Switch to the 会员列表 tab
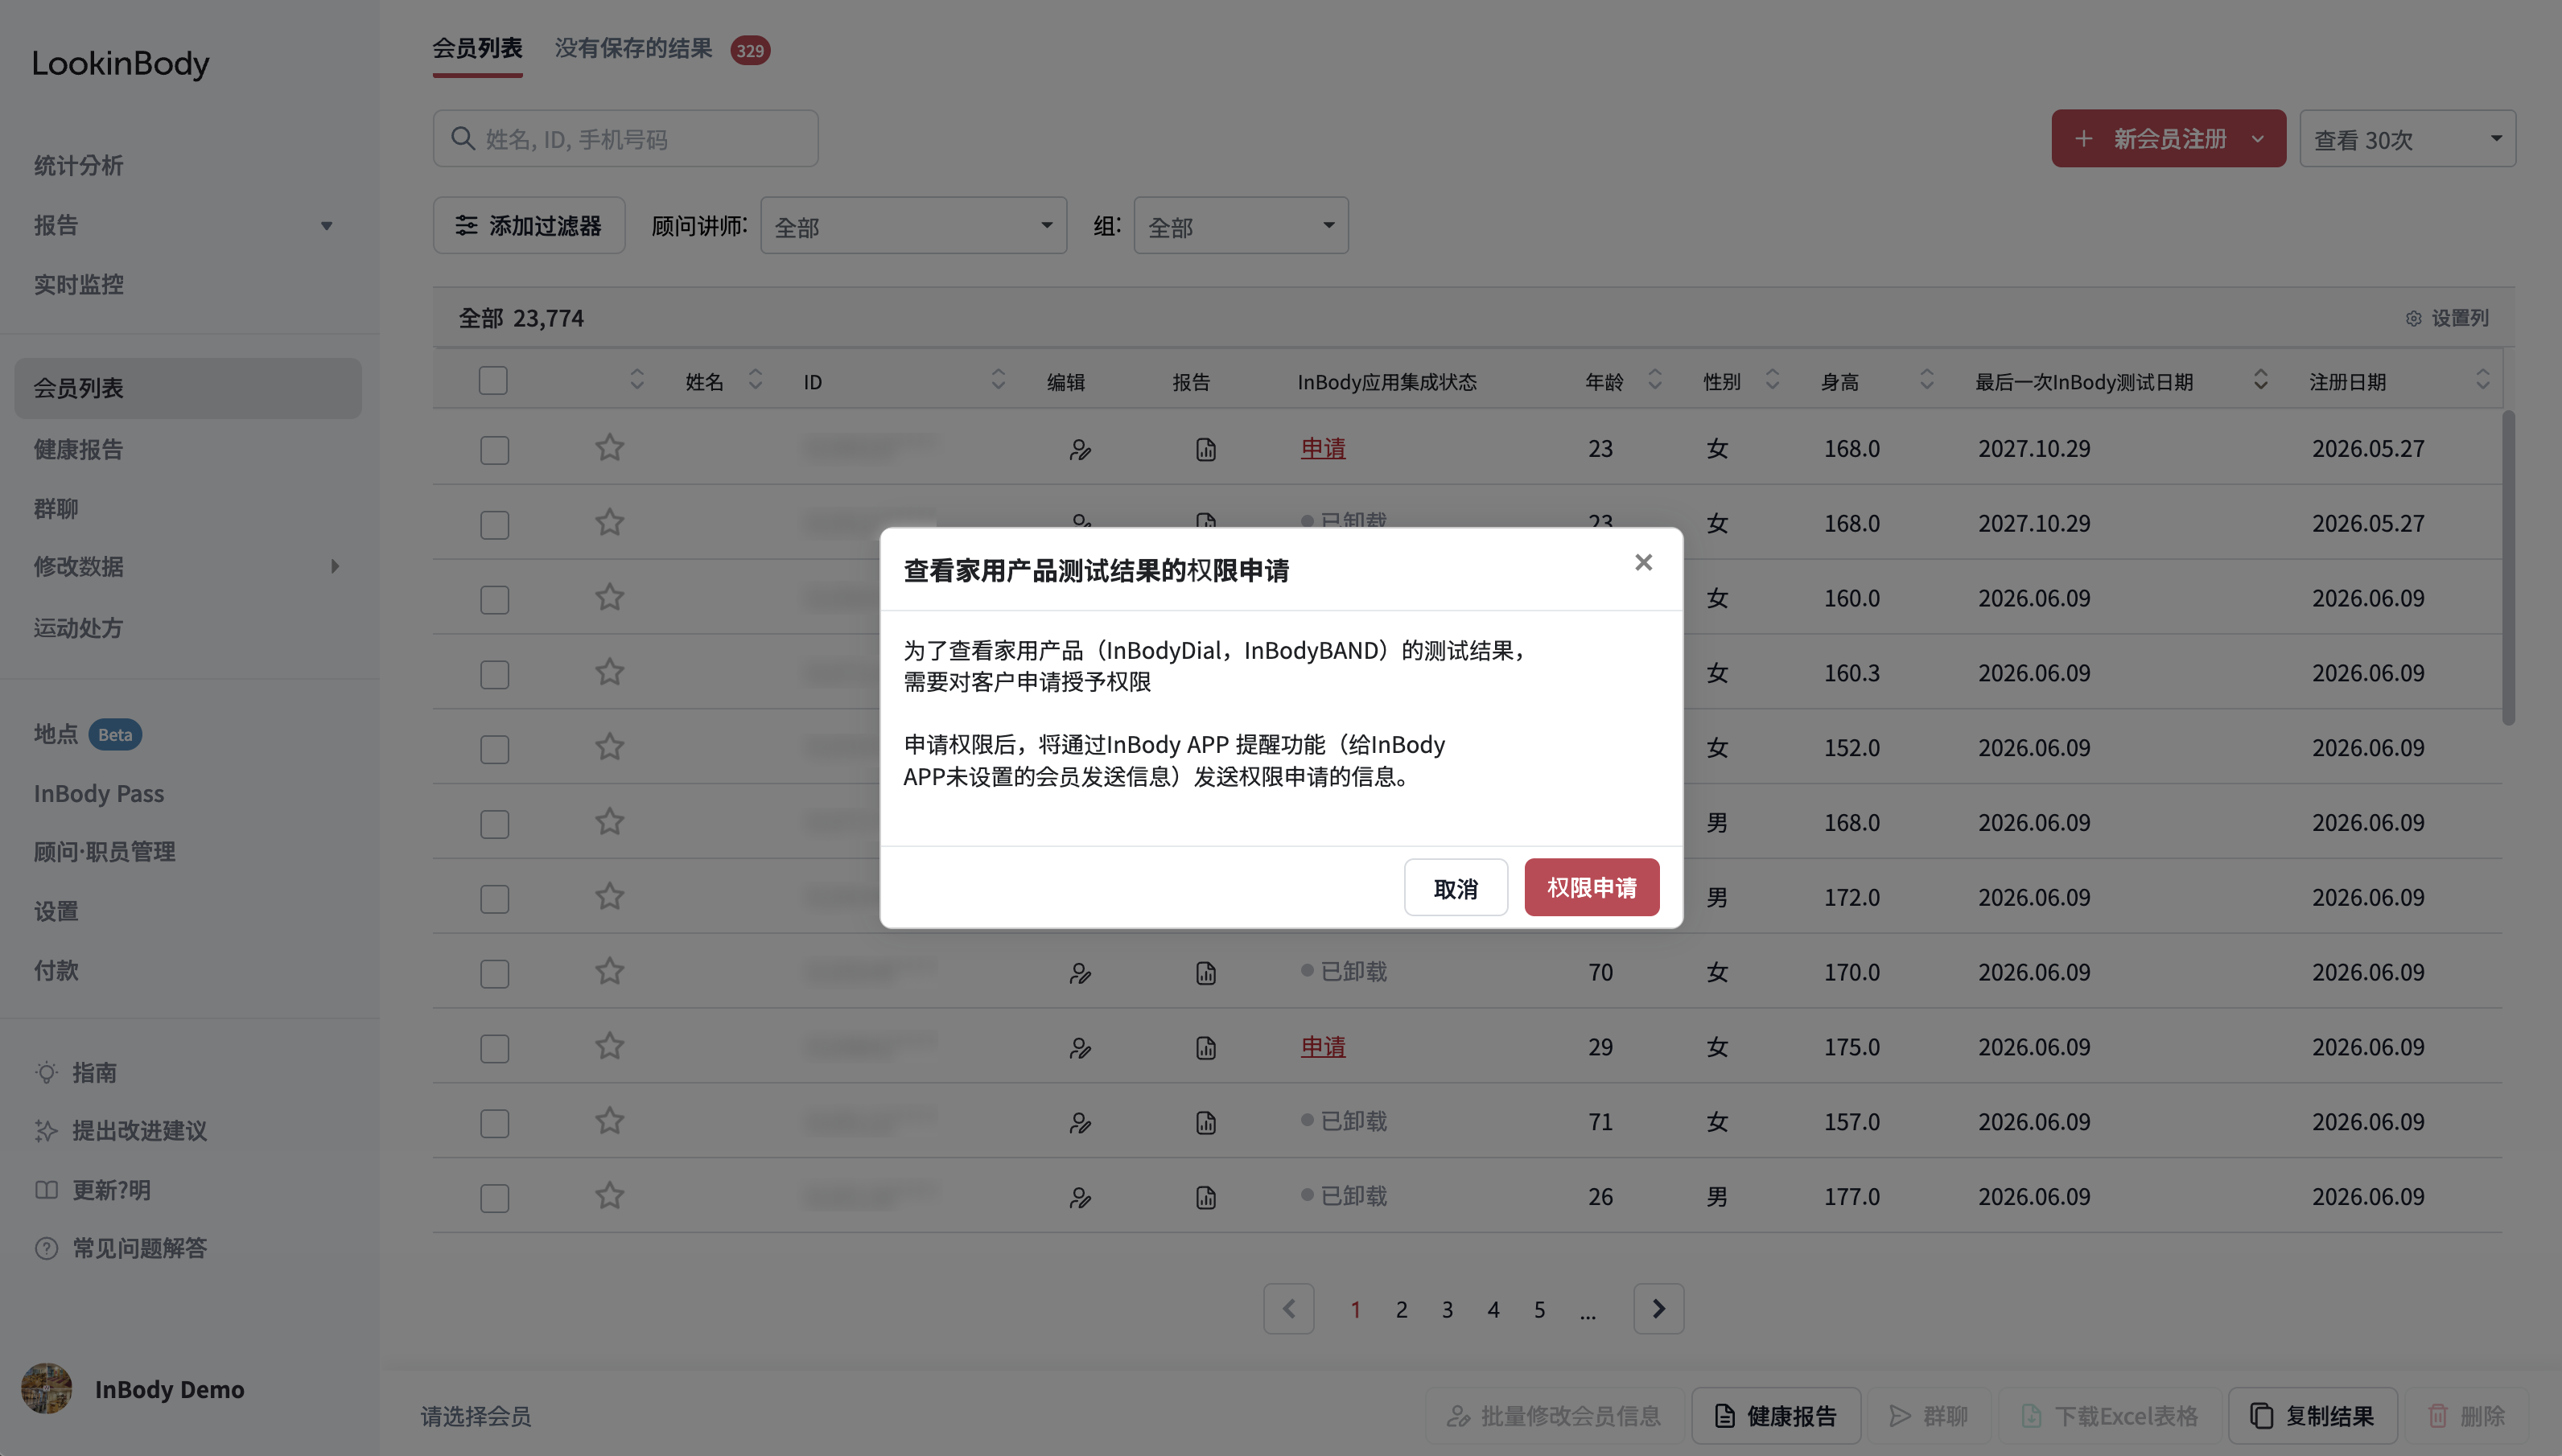 click(477, 48)
